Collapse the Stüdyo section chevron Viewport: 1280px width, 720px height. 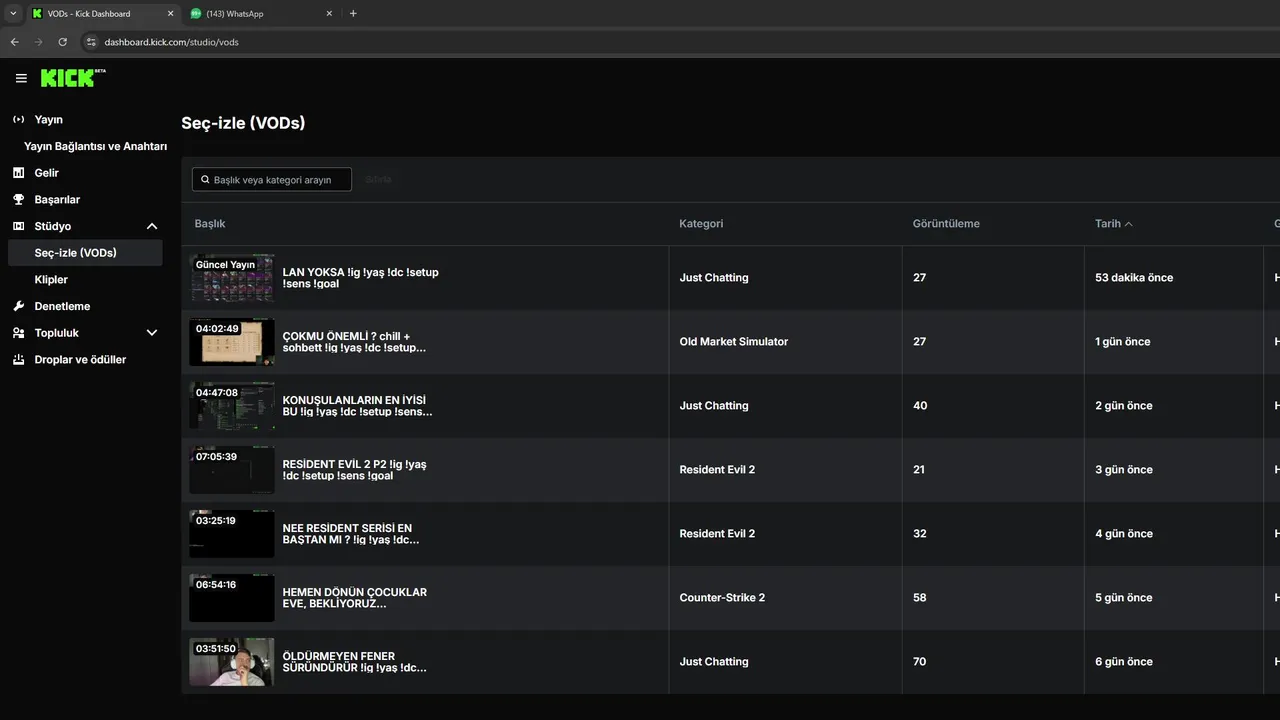[152, 227]
